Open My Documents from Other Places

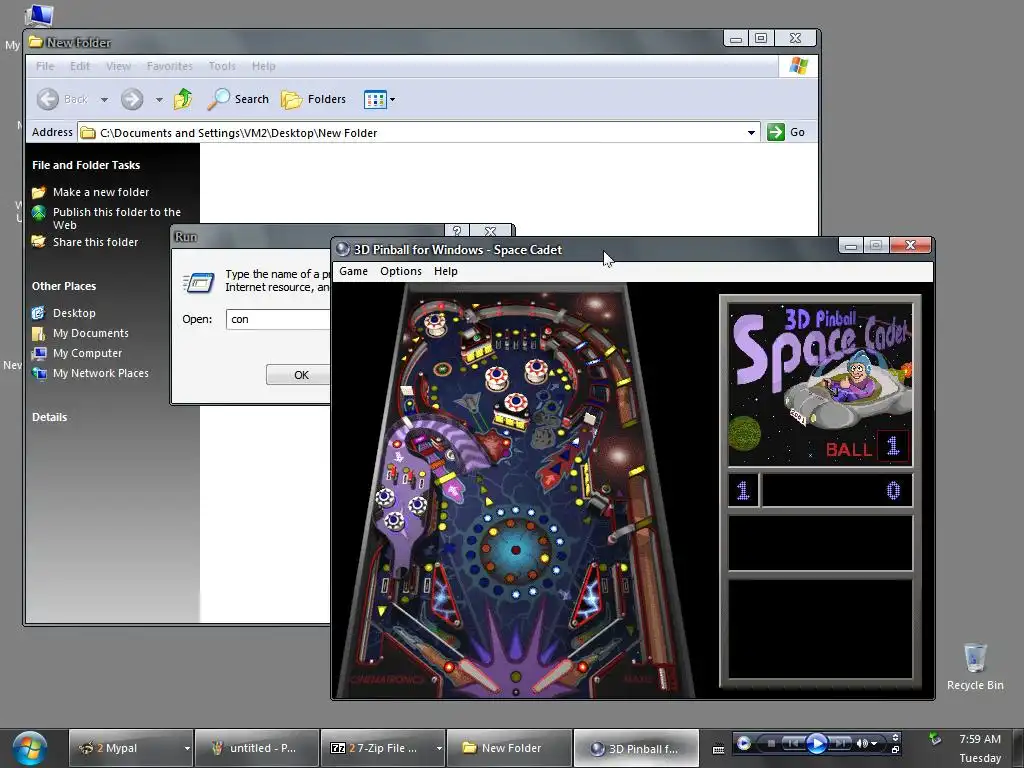tap(91, 333)
